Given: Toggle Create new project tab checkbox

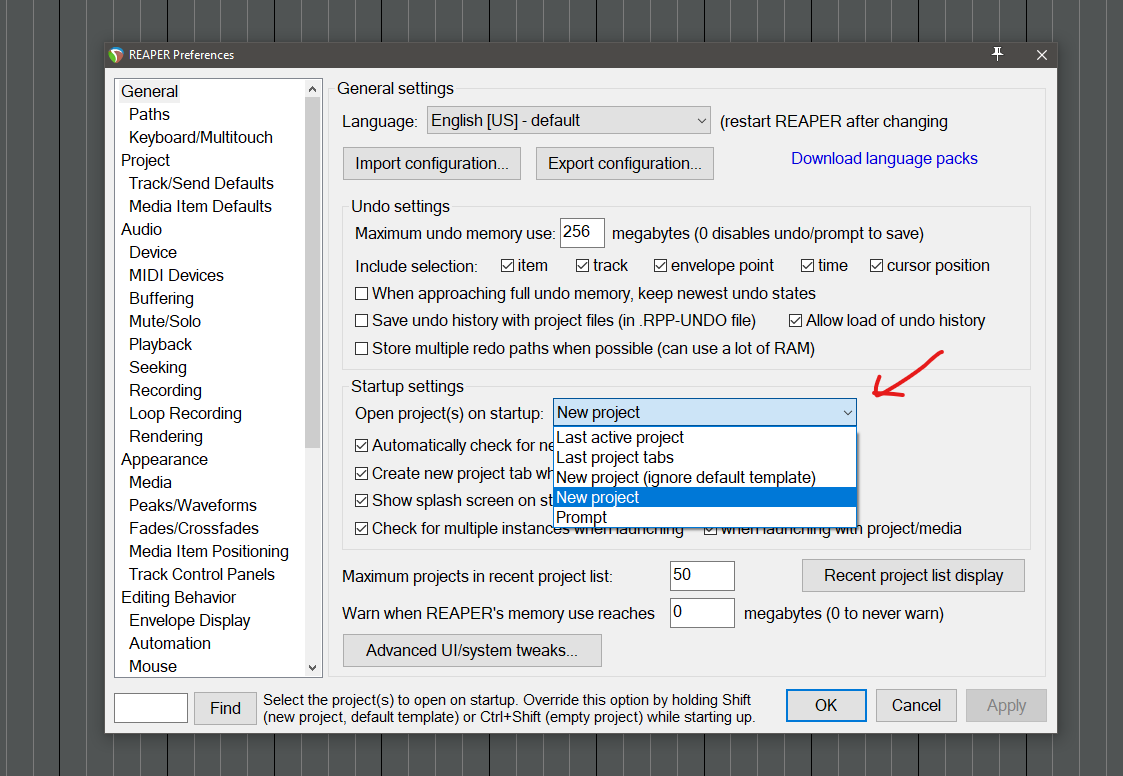Looking at the screenshot, I should click(x=362, y=474).
